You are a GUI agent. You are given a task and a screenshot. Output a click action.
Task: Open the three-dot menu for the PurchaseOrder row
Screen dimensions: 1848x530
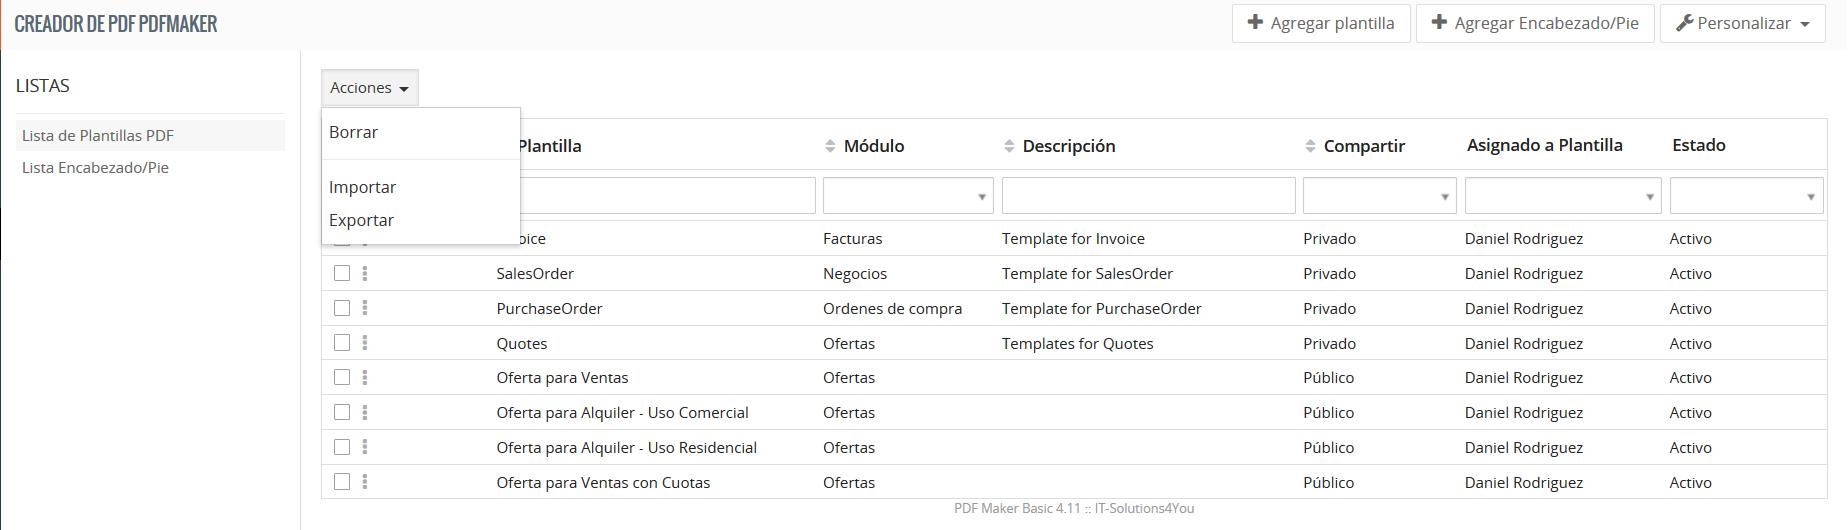point(365,308)
